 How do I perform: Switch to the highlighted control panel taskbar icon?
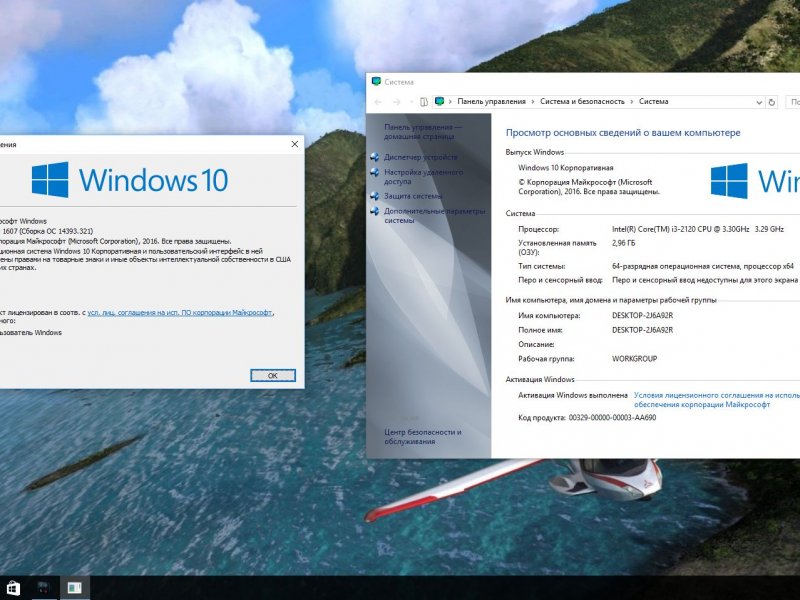click(74, 588)
